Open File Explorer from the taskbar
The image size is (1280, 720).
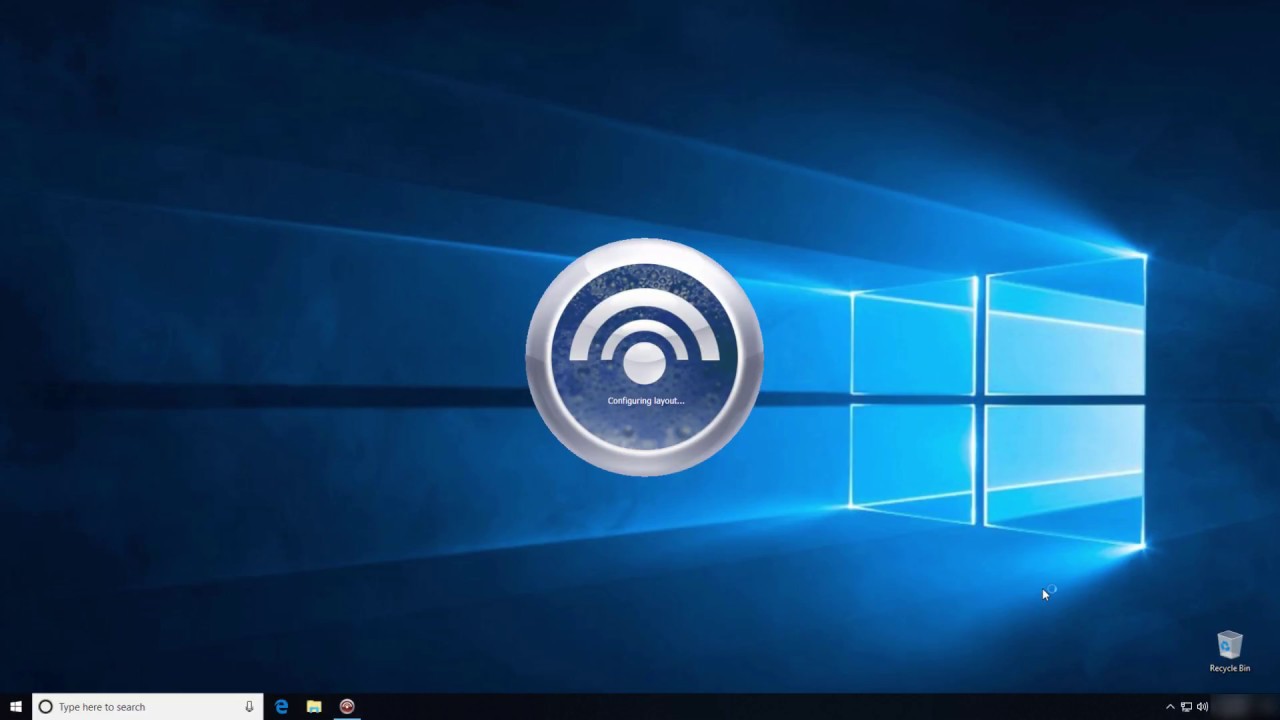(x=314, y=706)
